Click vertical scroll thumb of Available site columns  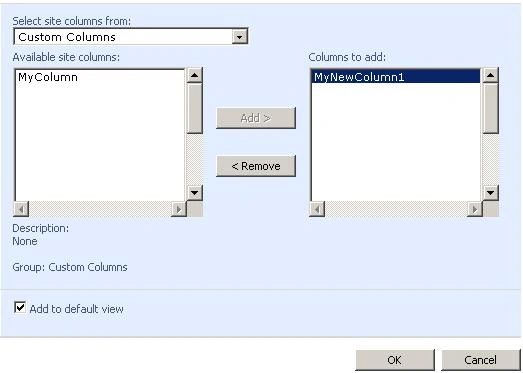194,108
